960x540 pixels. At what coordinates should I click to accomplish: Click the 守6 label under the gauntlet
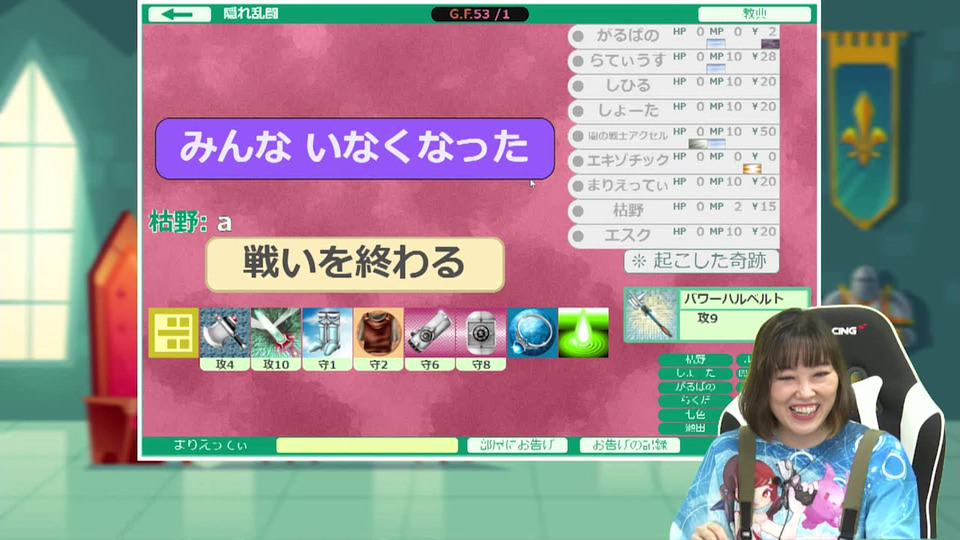click(430, 364)
